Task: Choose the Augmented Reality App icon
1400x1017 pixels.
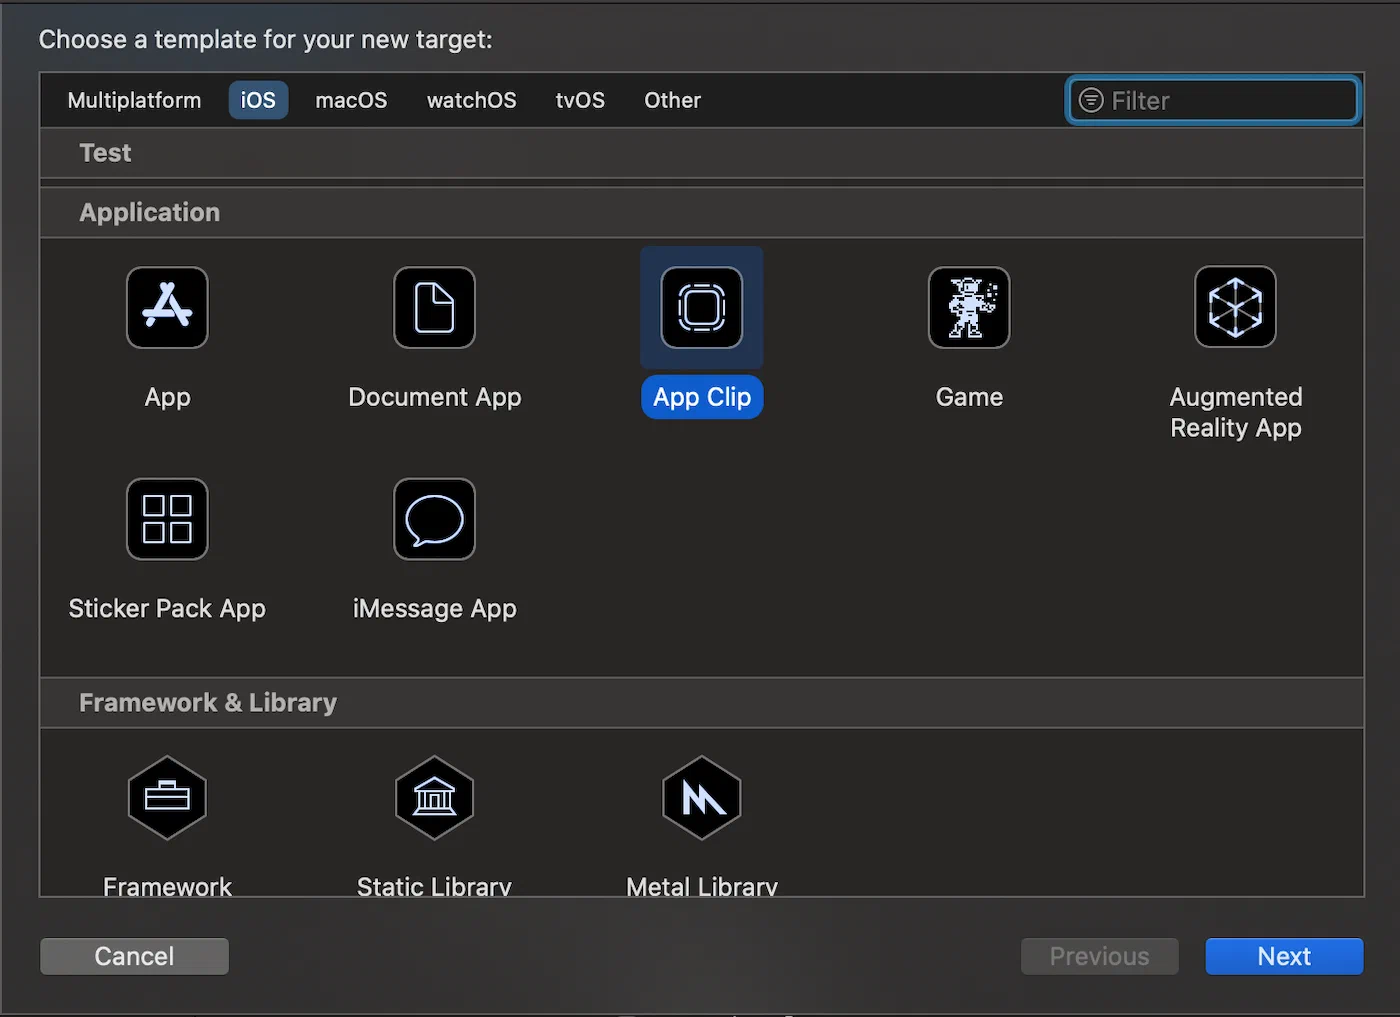Action: [x=1235, y=307]
